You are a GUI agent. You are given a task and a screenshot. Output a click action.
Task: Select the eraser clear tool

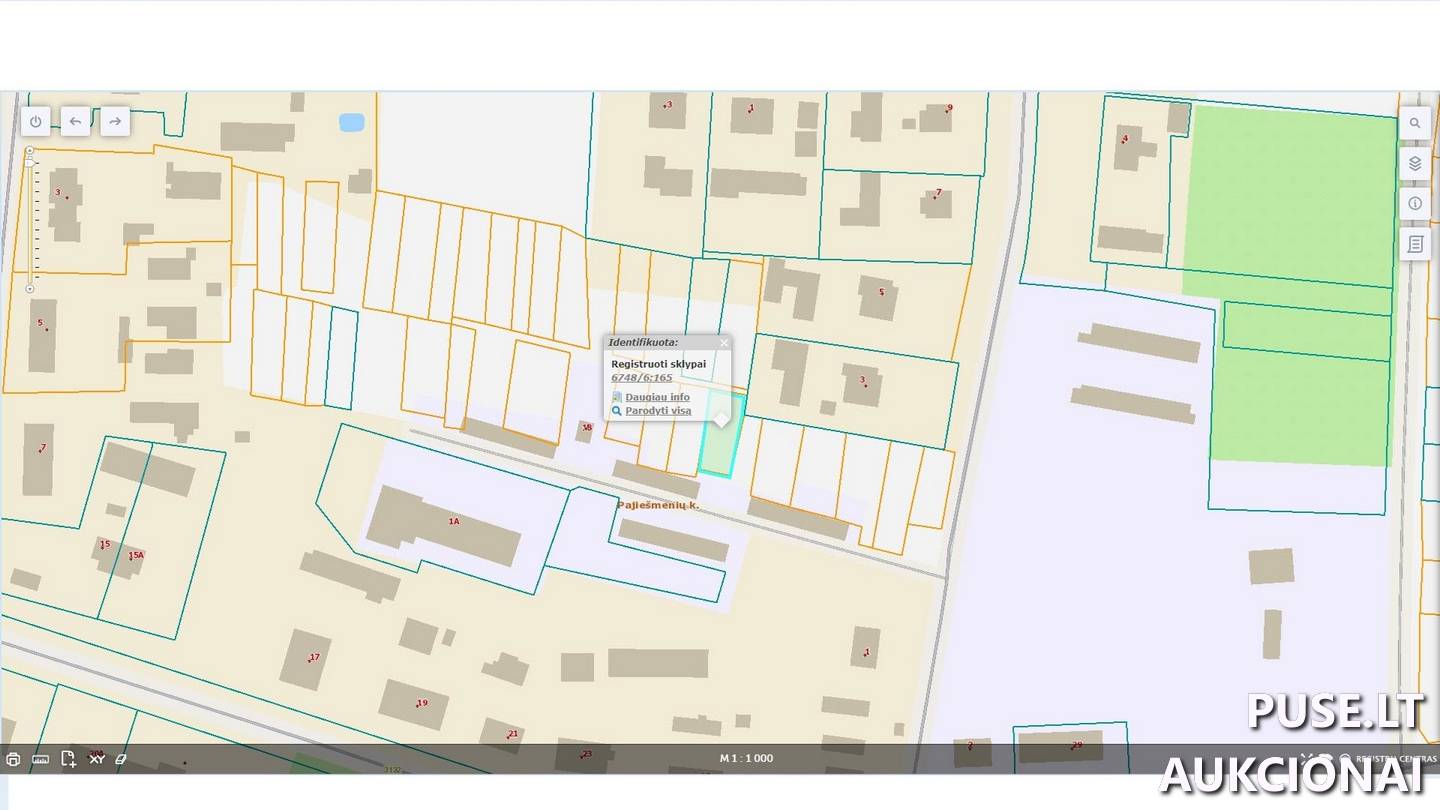(122, 759)
